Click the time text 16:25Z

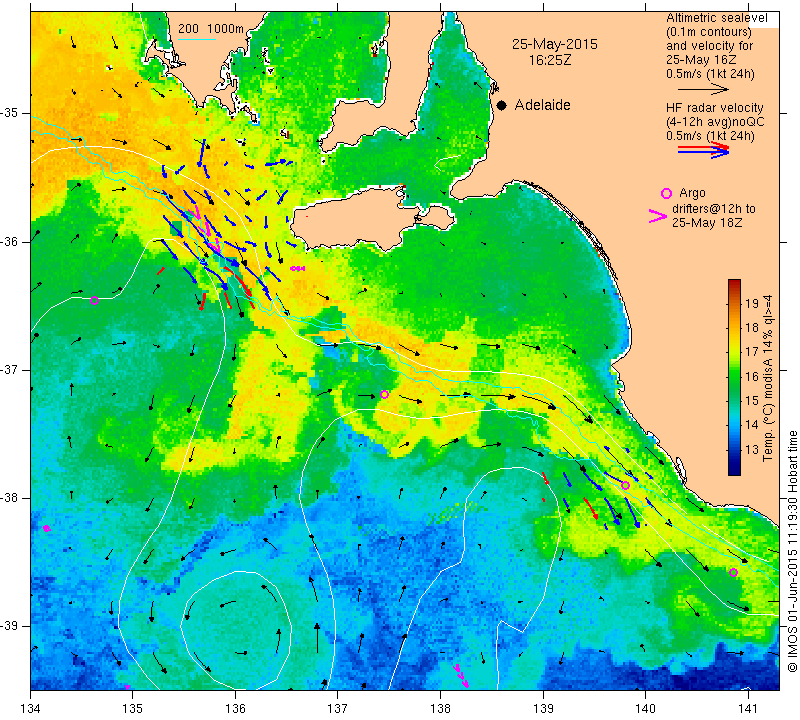549,60
